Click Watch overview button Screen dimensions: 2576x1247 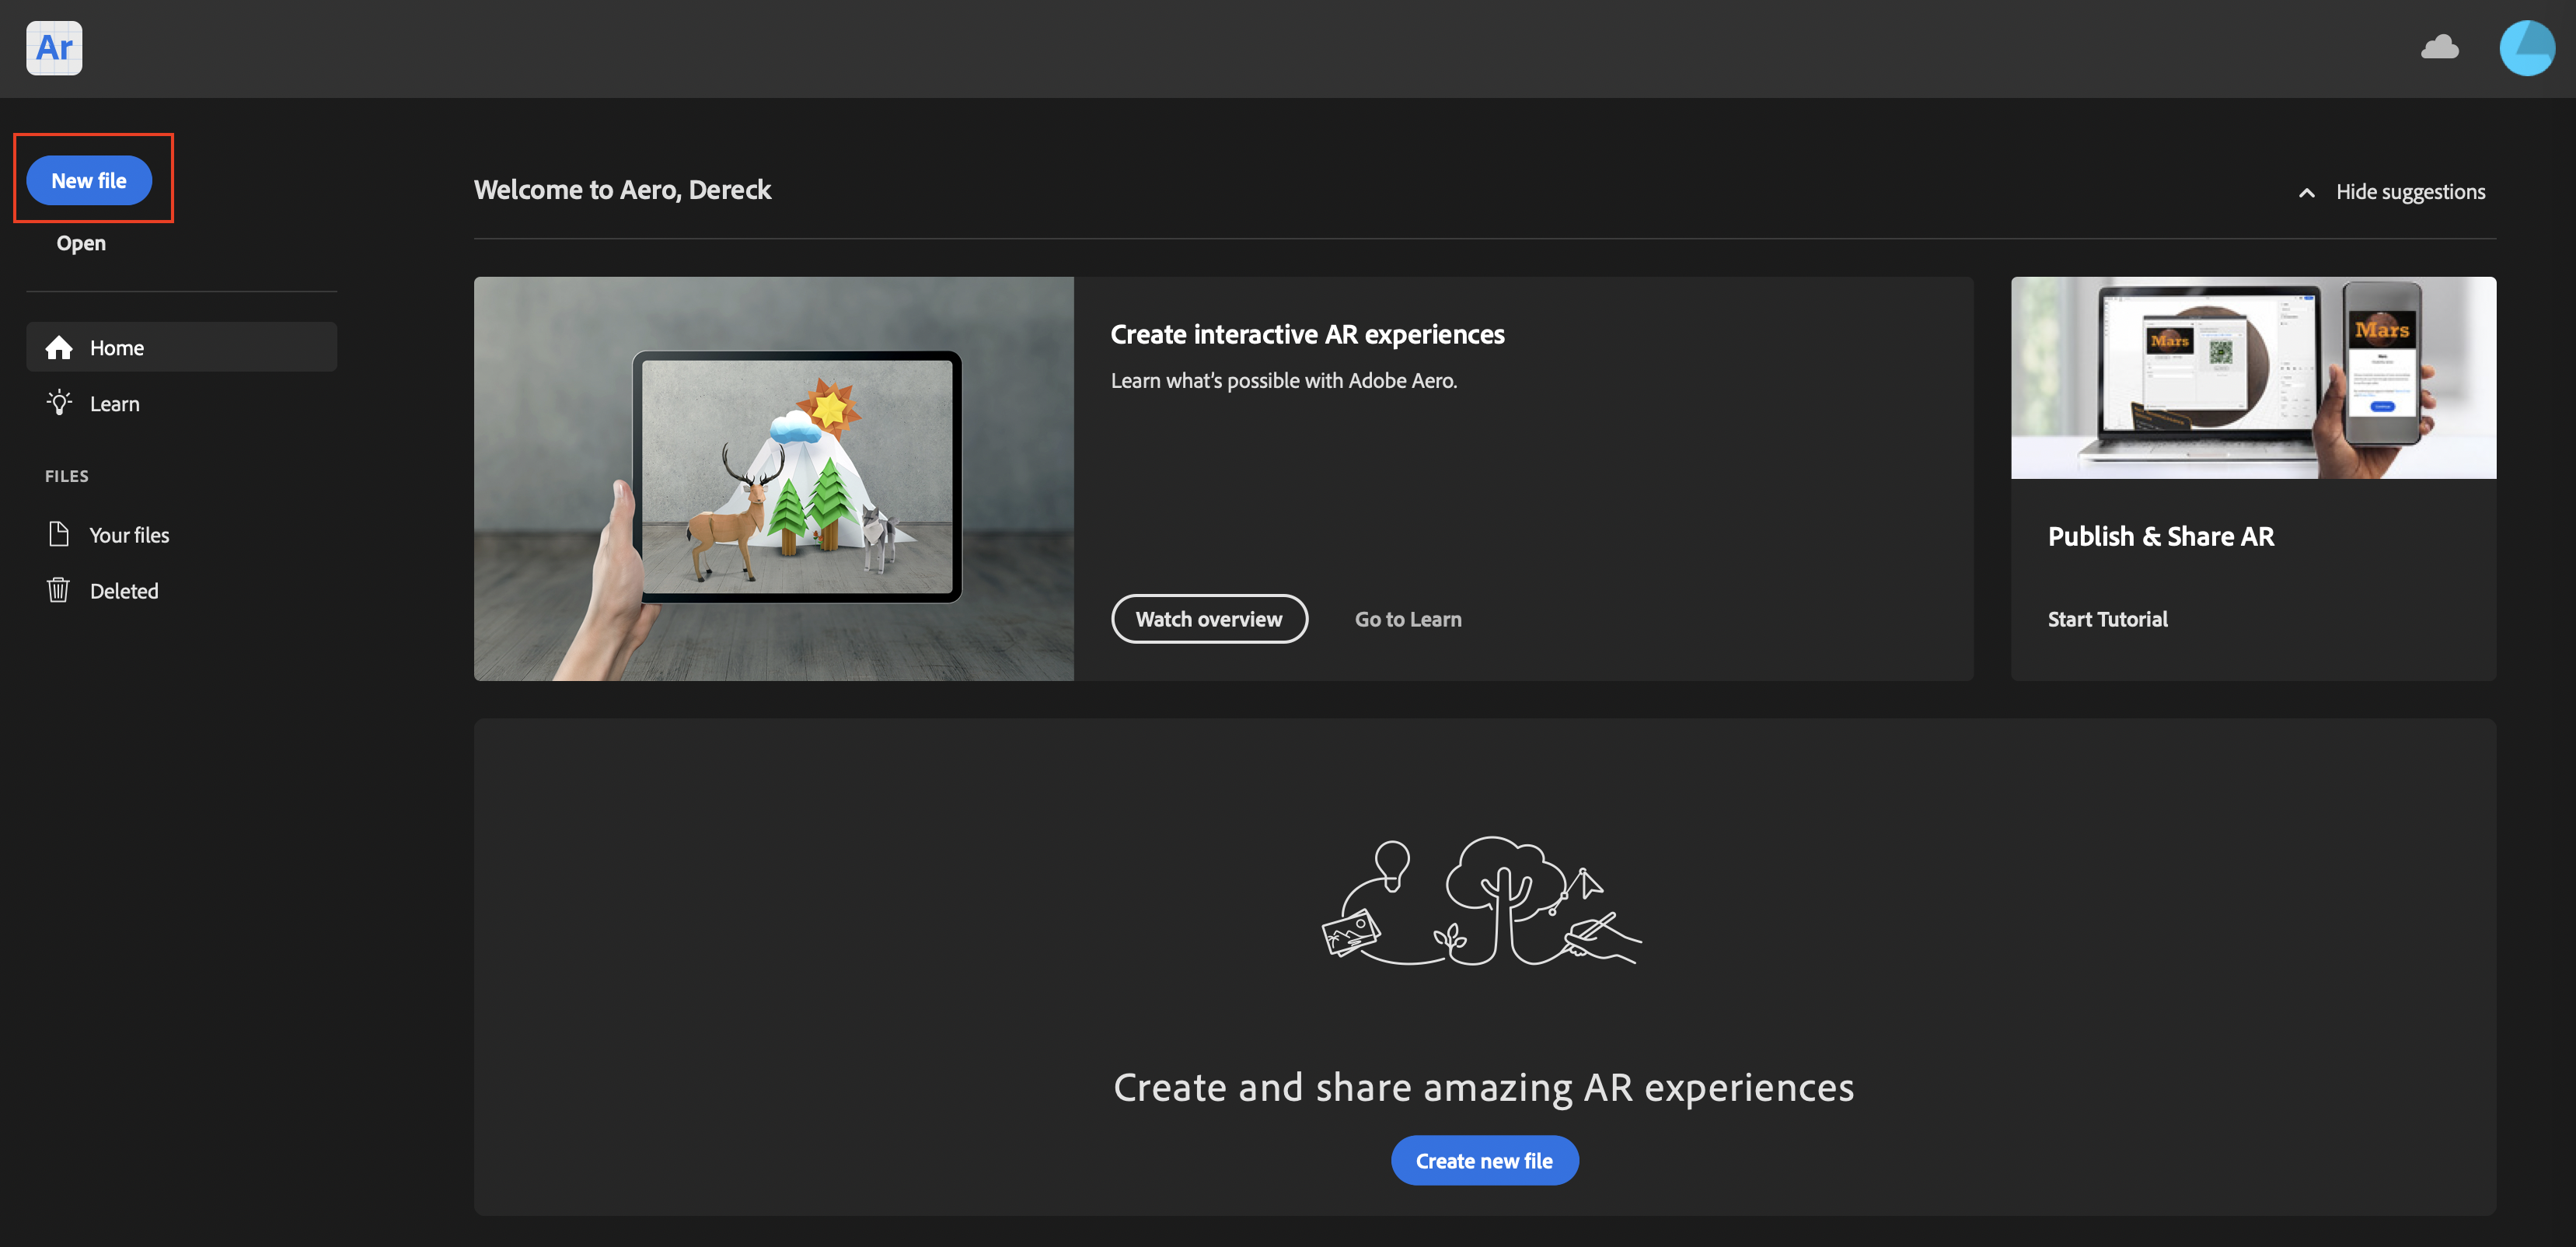(x=1211, y=620)
